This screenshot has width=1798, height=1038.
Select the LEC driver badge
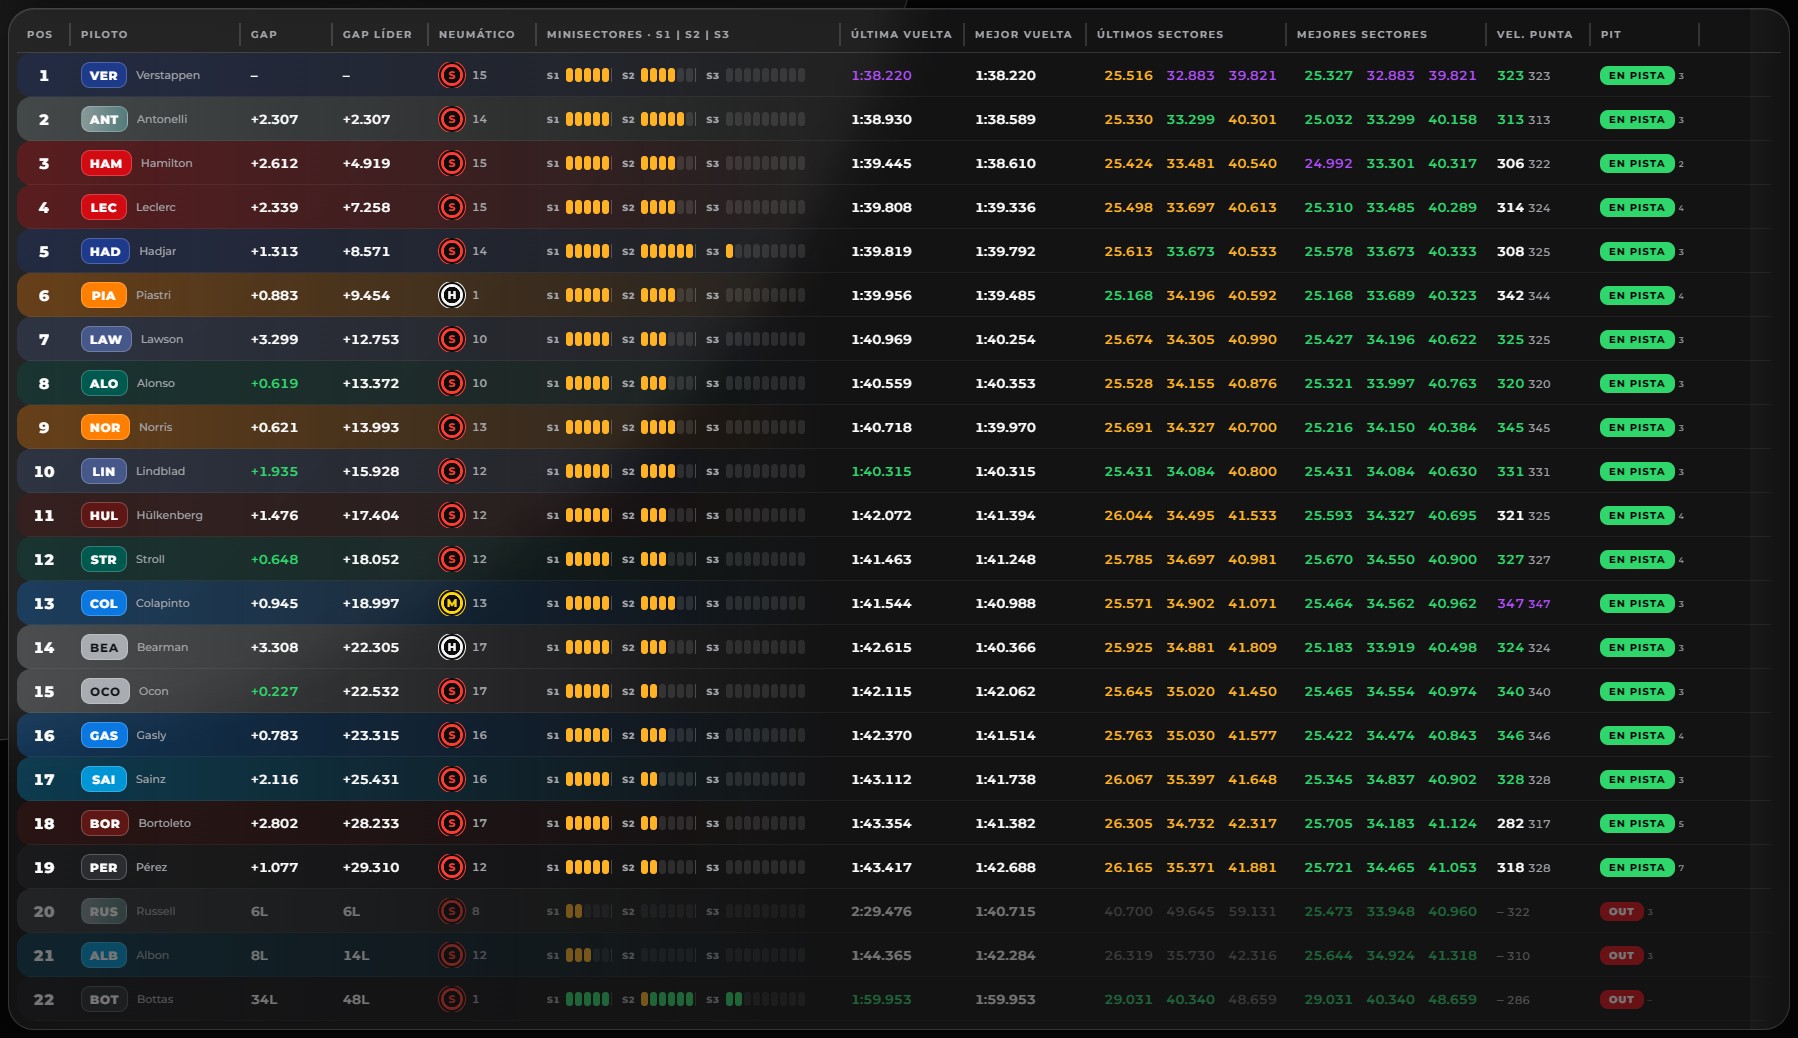tap(104, 207)
